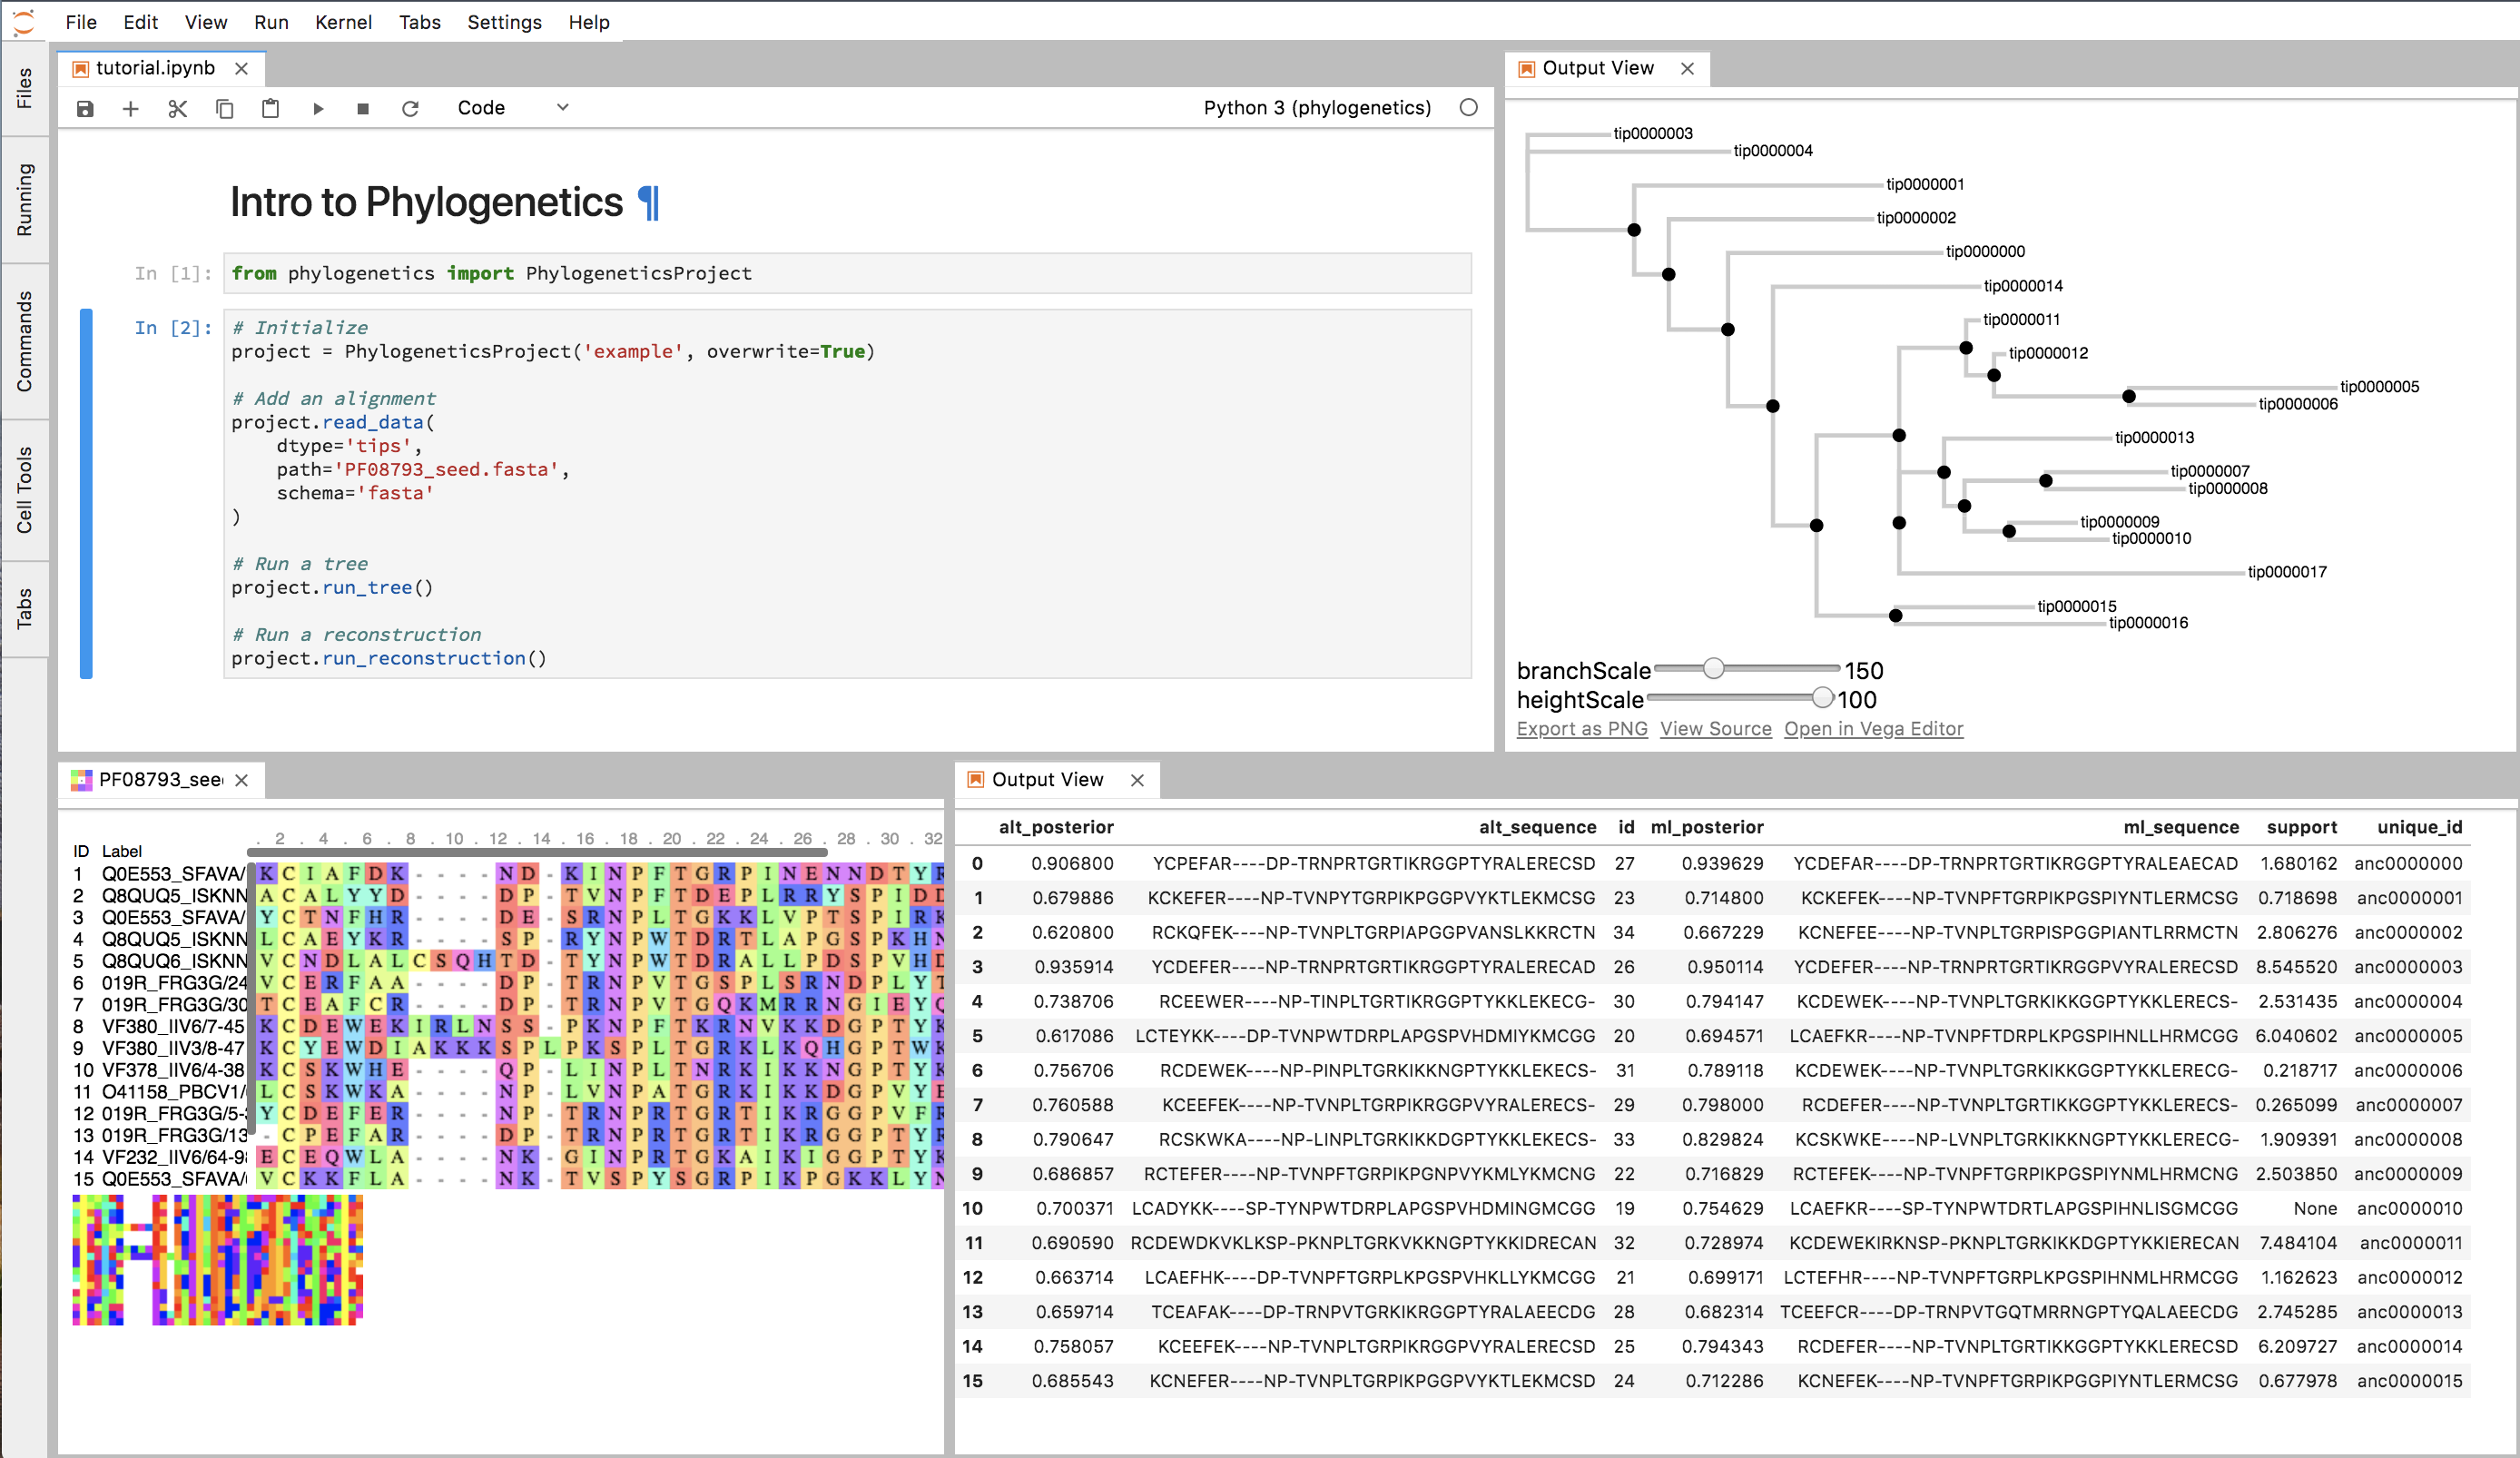Screen dimensions: 2520x1458
Task: Open the Settings menu
Action: tap(504, 22)
